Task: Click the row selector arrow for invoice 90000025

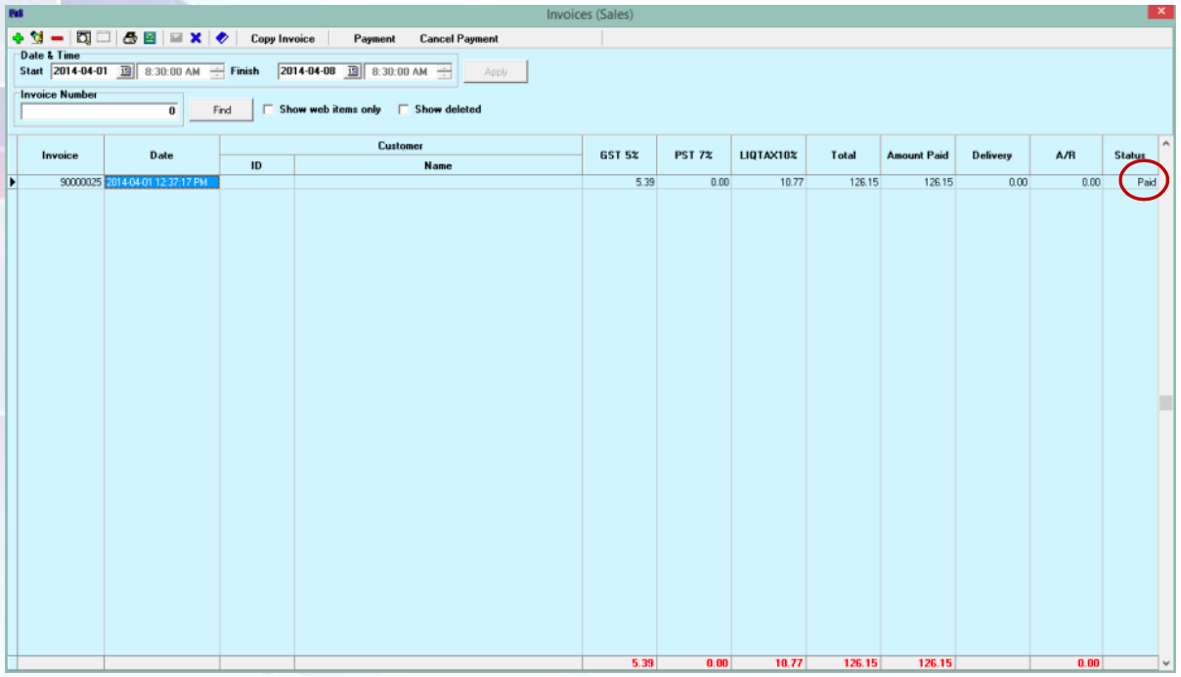Action: click(12, 182)
